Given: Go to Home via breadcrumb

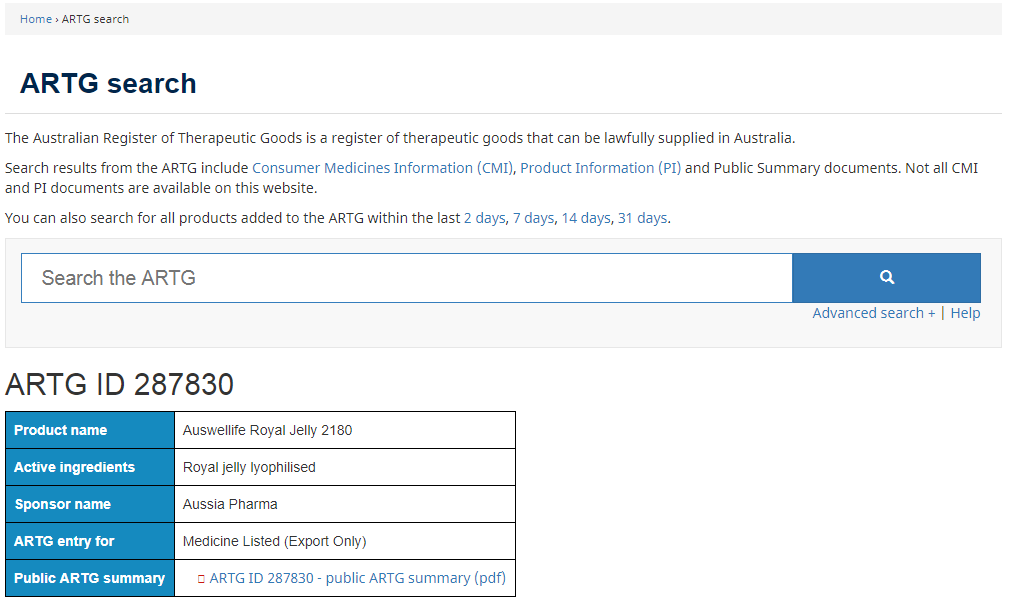Looking at the screenshot, I should click(x=36, y=19).
